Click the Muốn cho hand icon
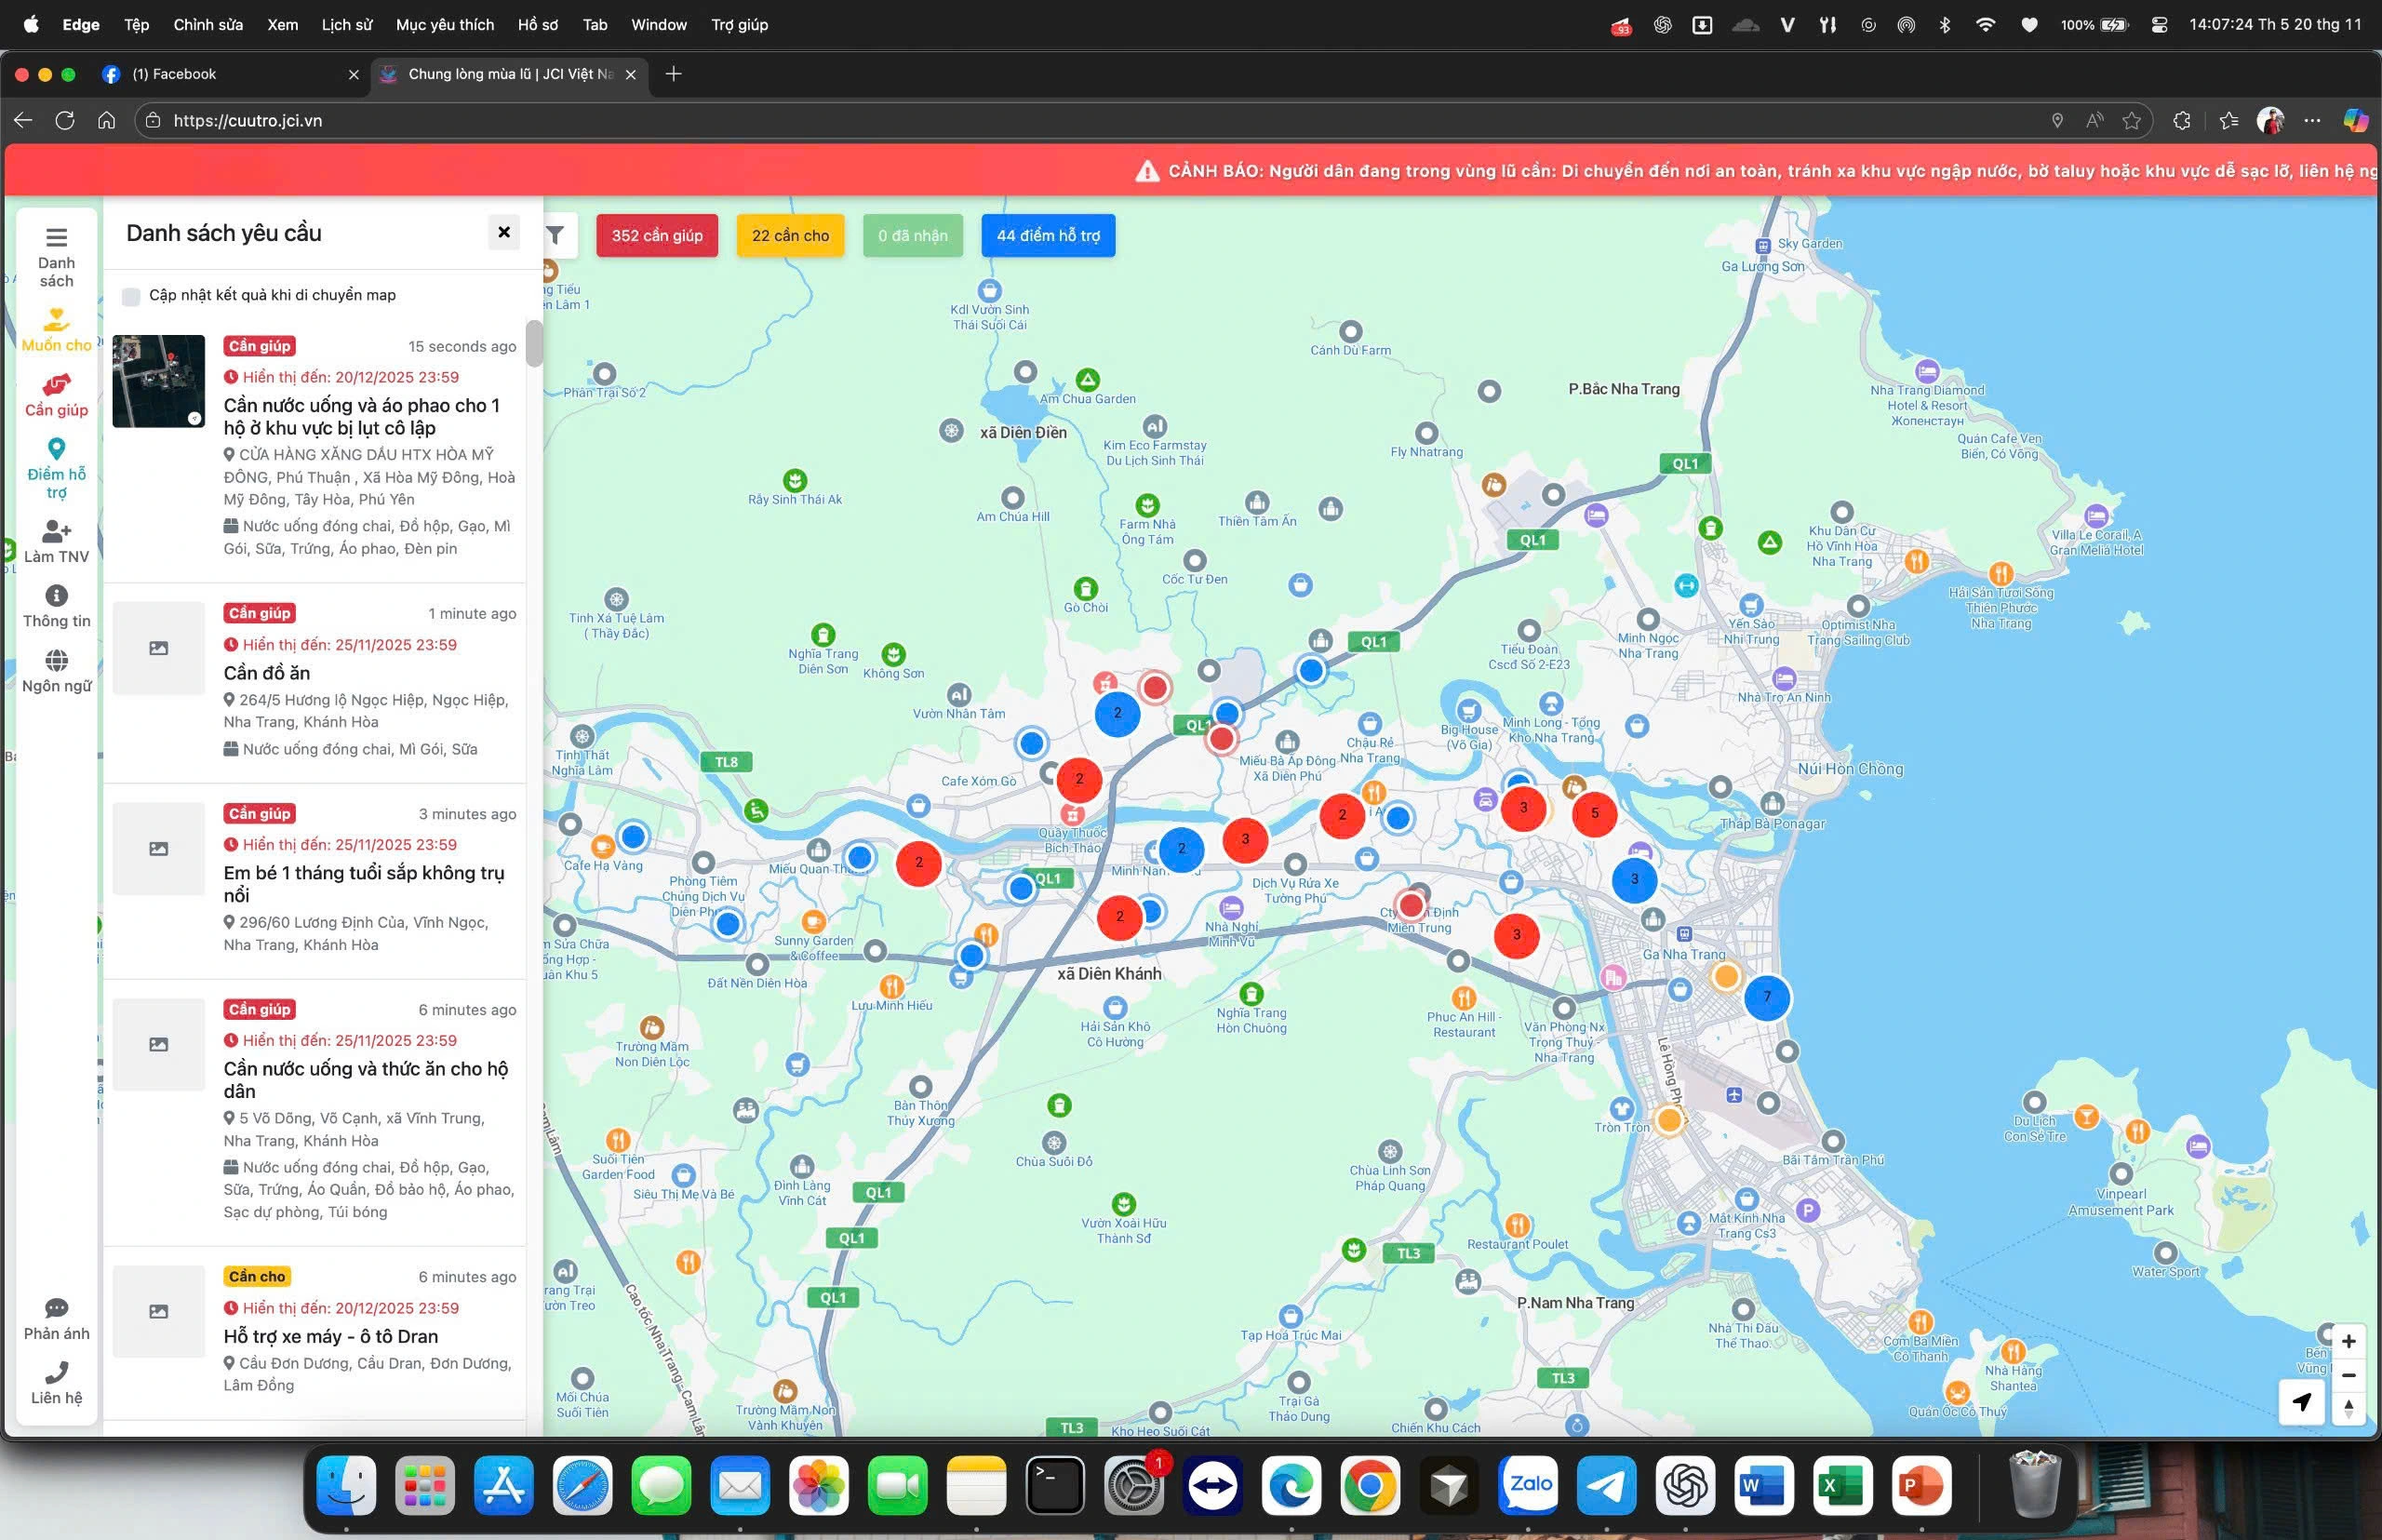Viewport: 2382px width, 1540px height. [56, 320]
